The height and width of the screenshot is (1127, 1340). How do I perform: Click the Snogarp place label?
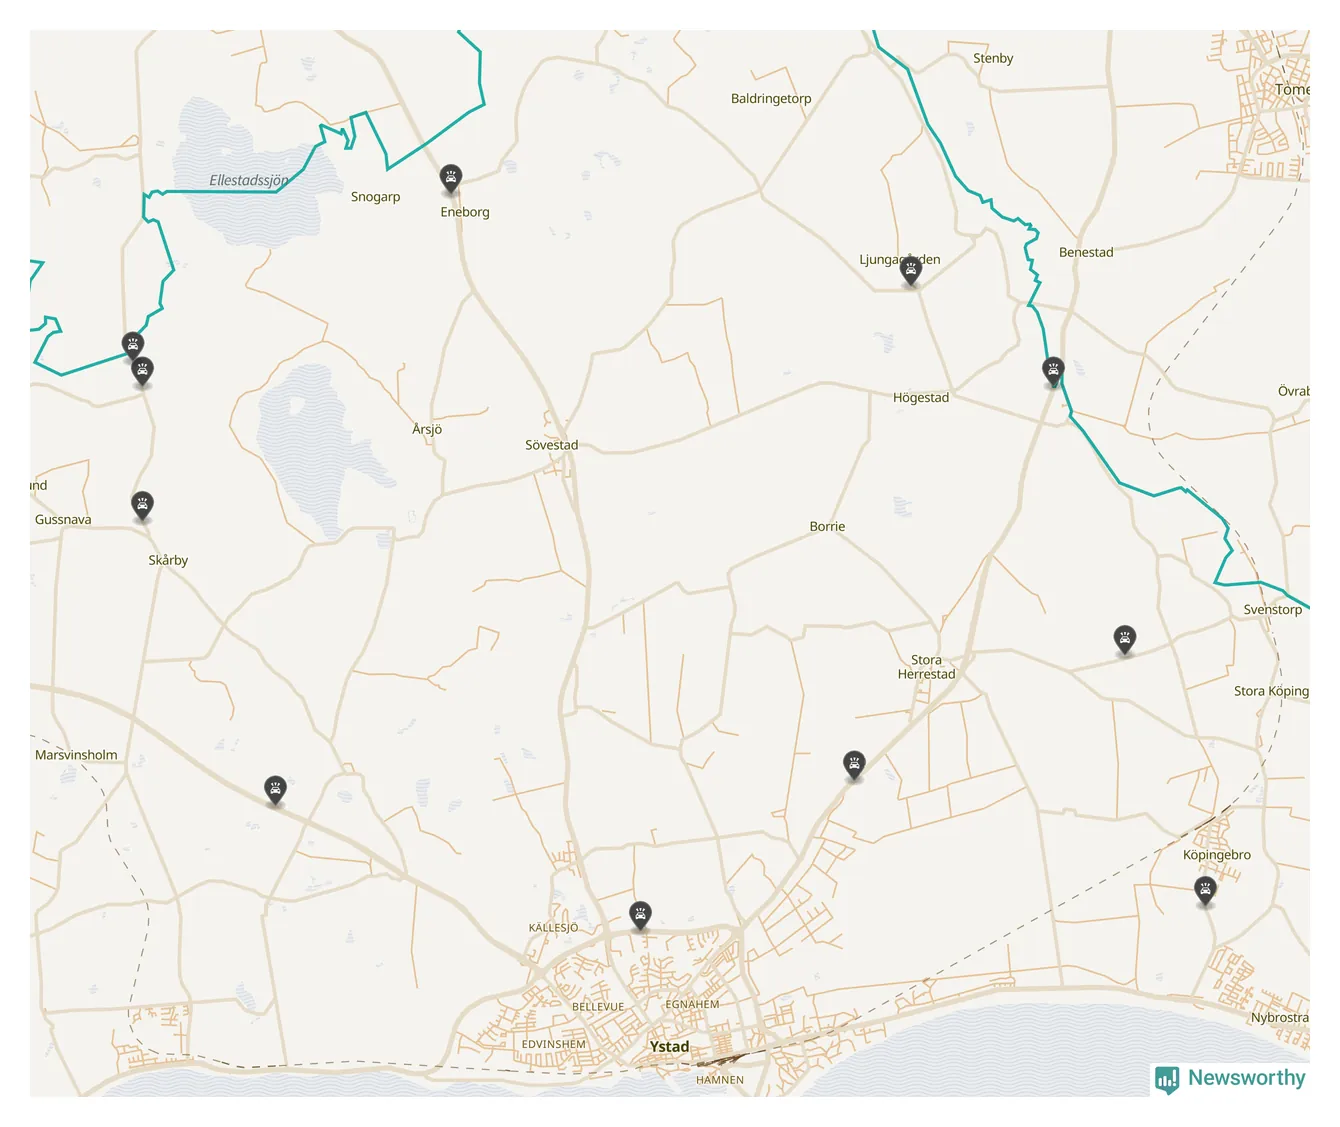pos(375,196)
